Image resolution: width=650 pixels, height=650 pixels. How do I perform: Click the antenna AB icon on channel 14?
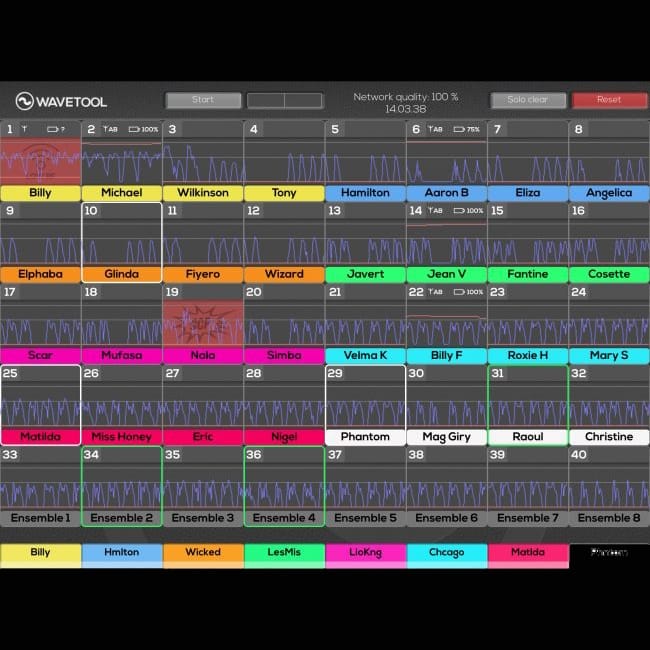435,210
